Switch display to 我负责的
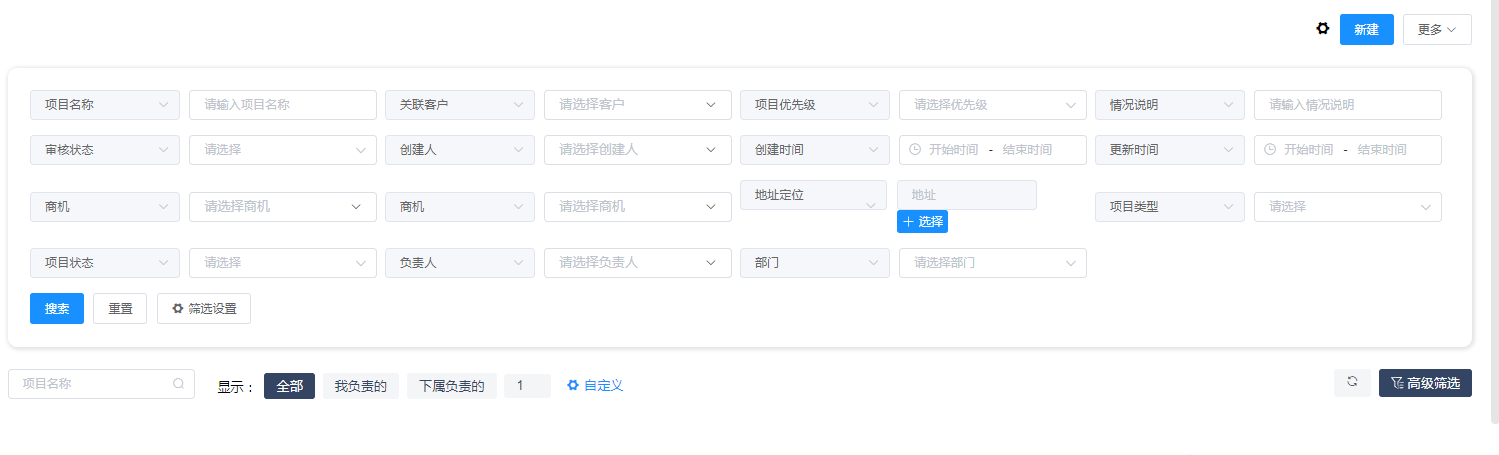Viewport: 1499px width, 455px height. coord(360,386)
